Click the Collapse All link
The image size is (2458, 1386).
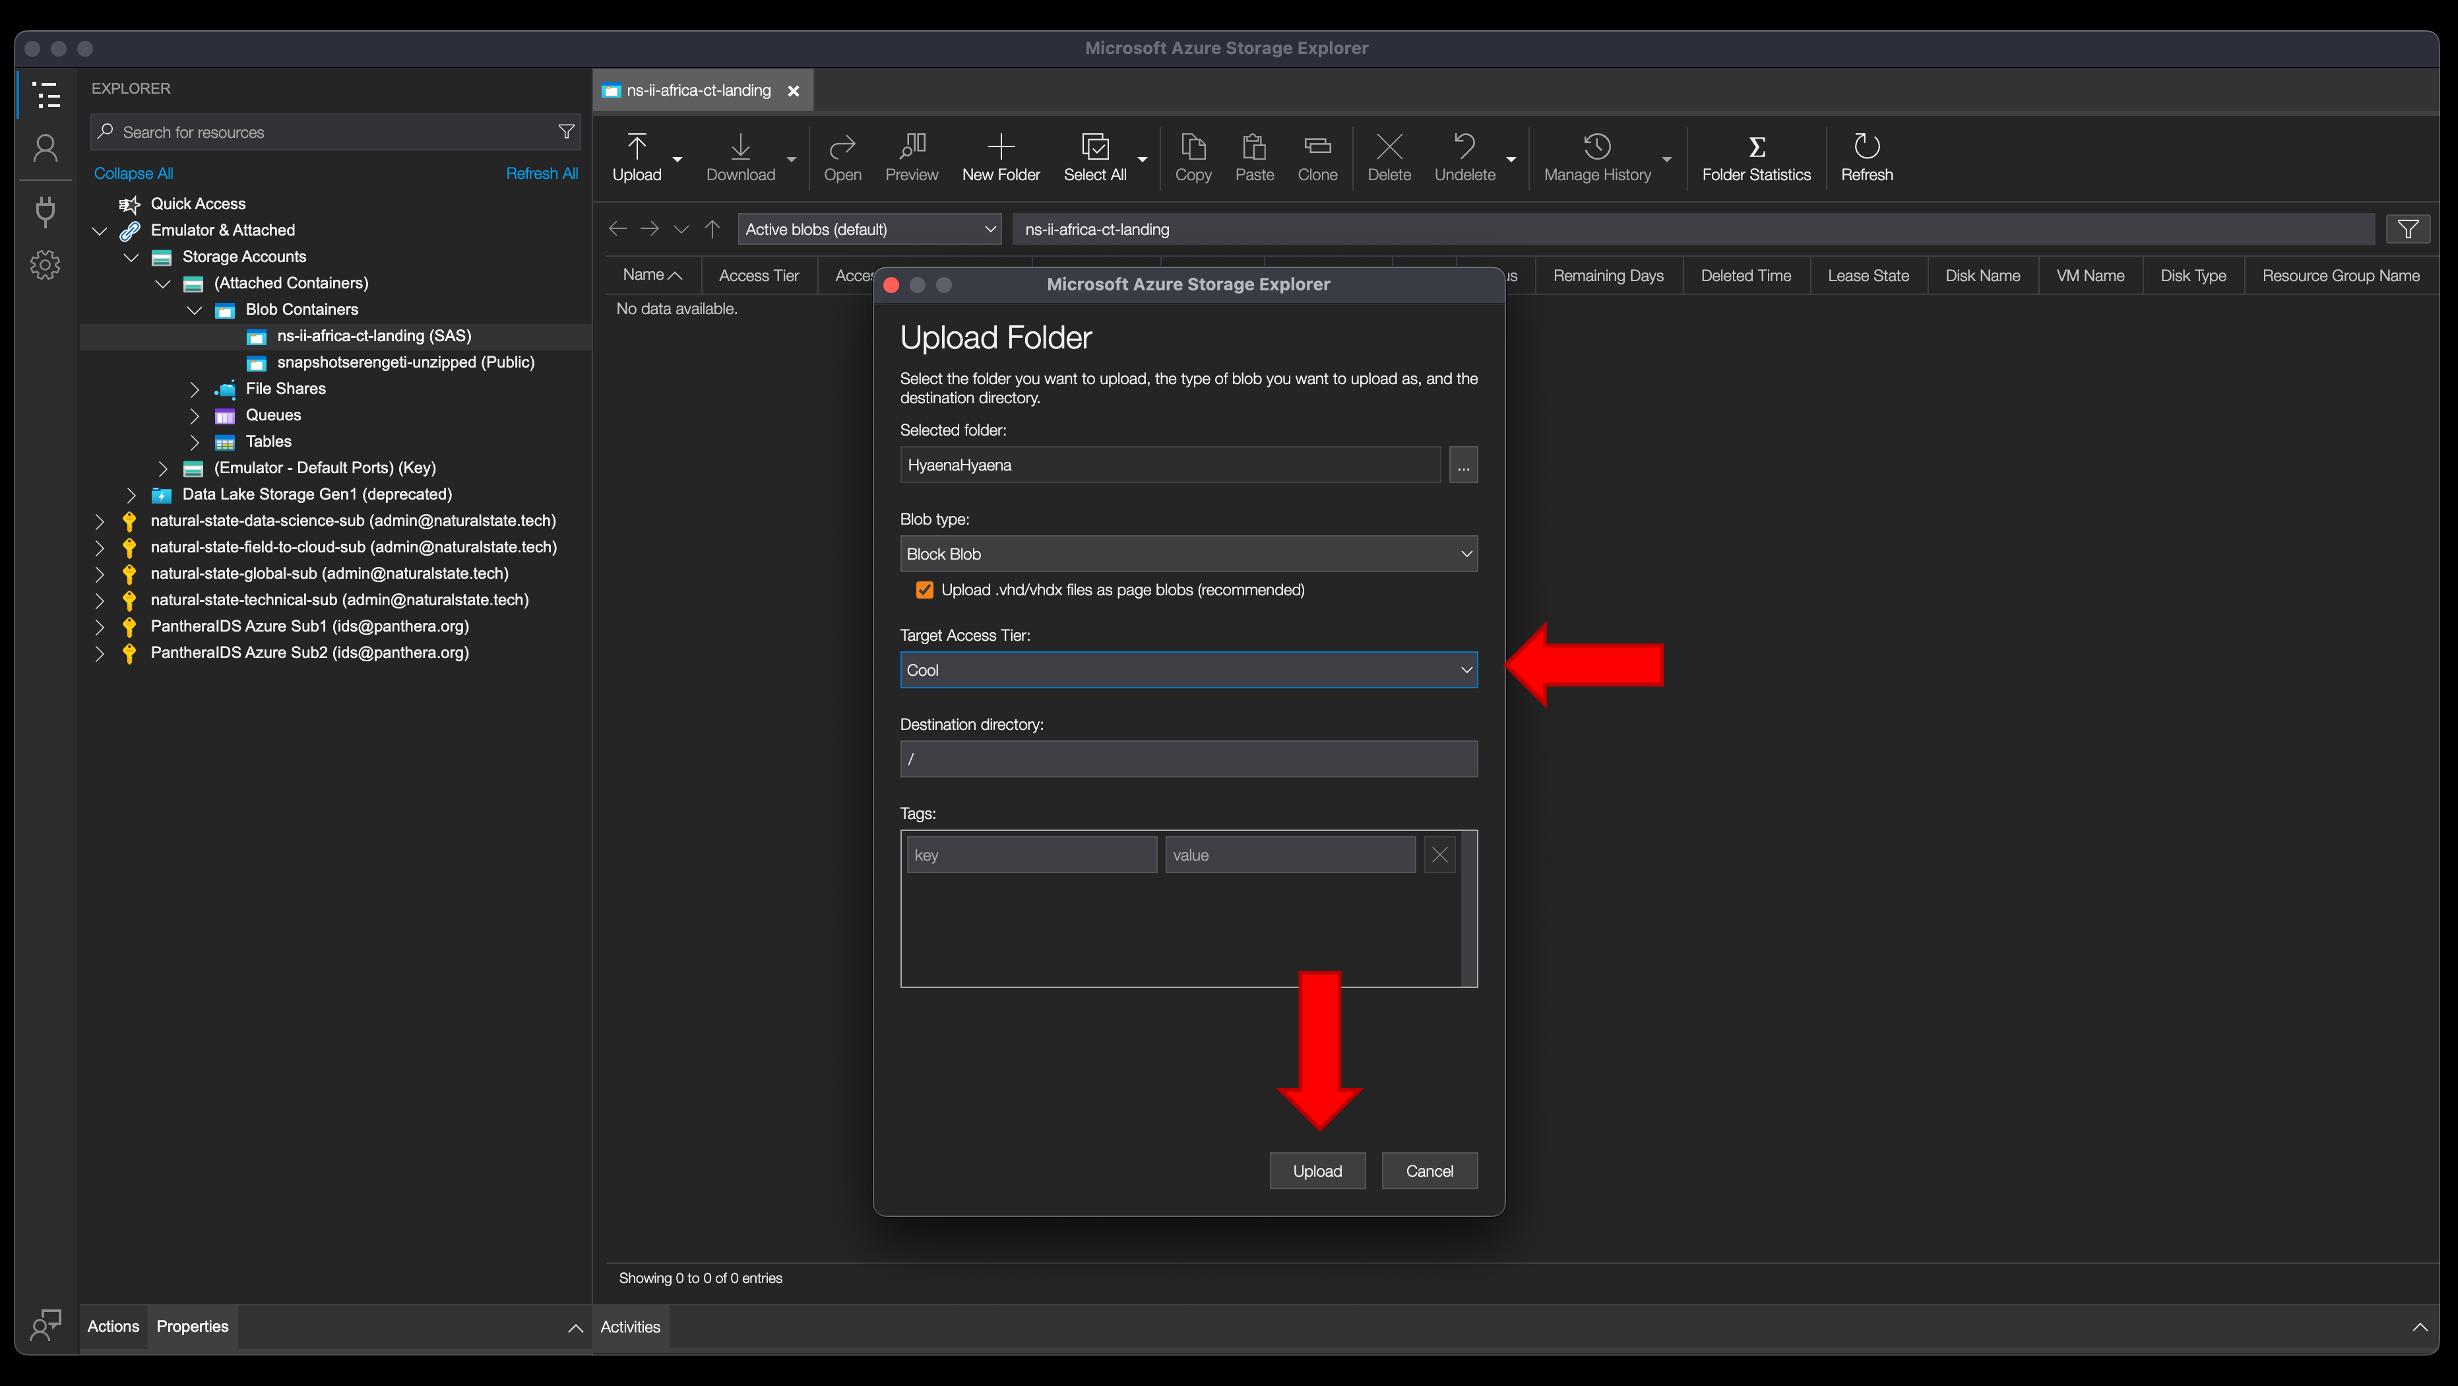point(133,173)
